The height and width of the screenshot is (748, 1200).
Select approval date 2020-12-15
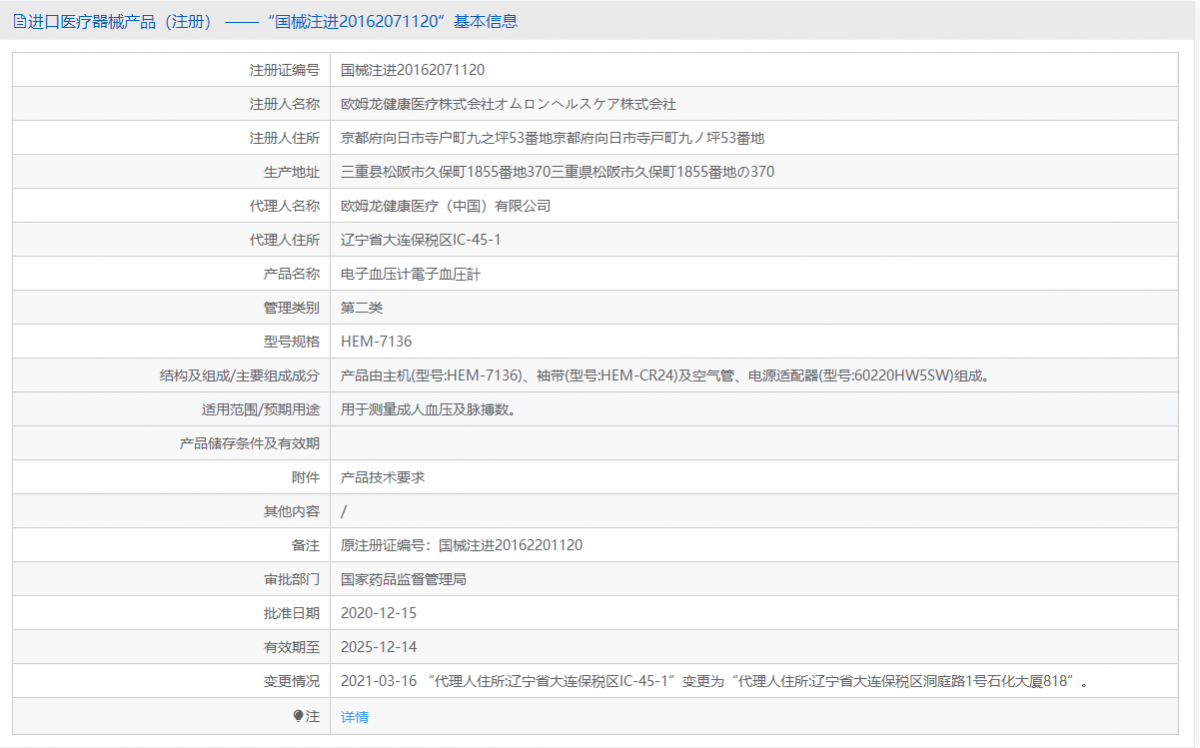pyautogui.click(x=379, y=614)
